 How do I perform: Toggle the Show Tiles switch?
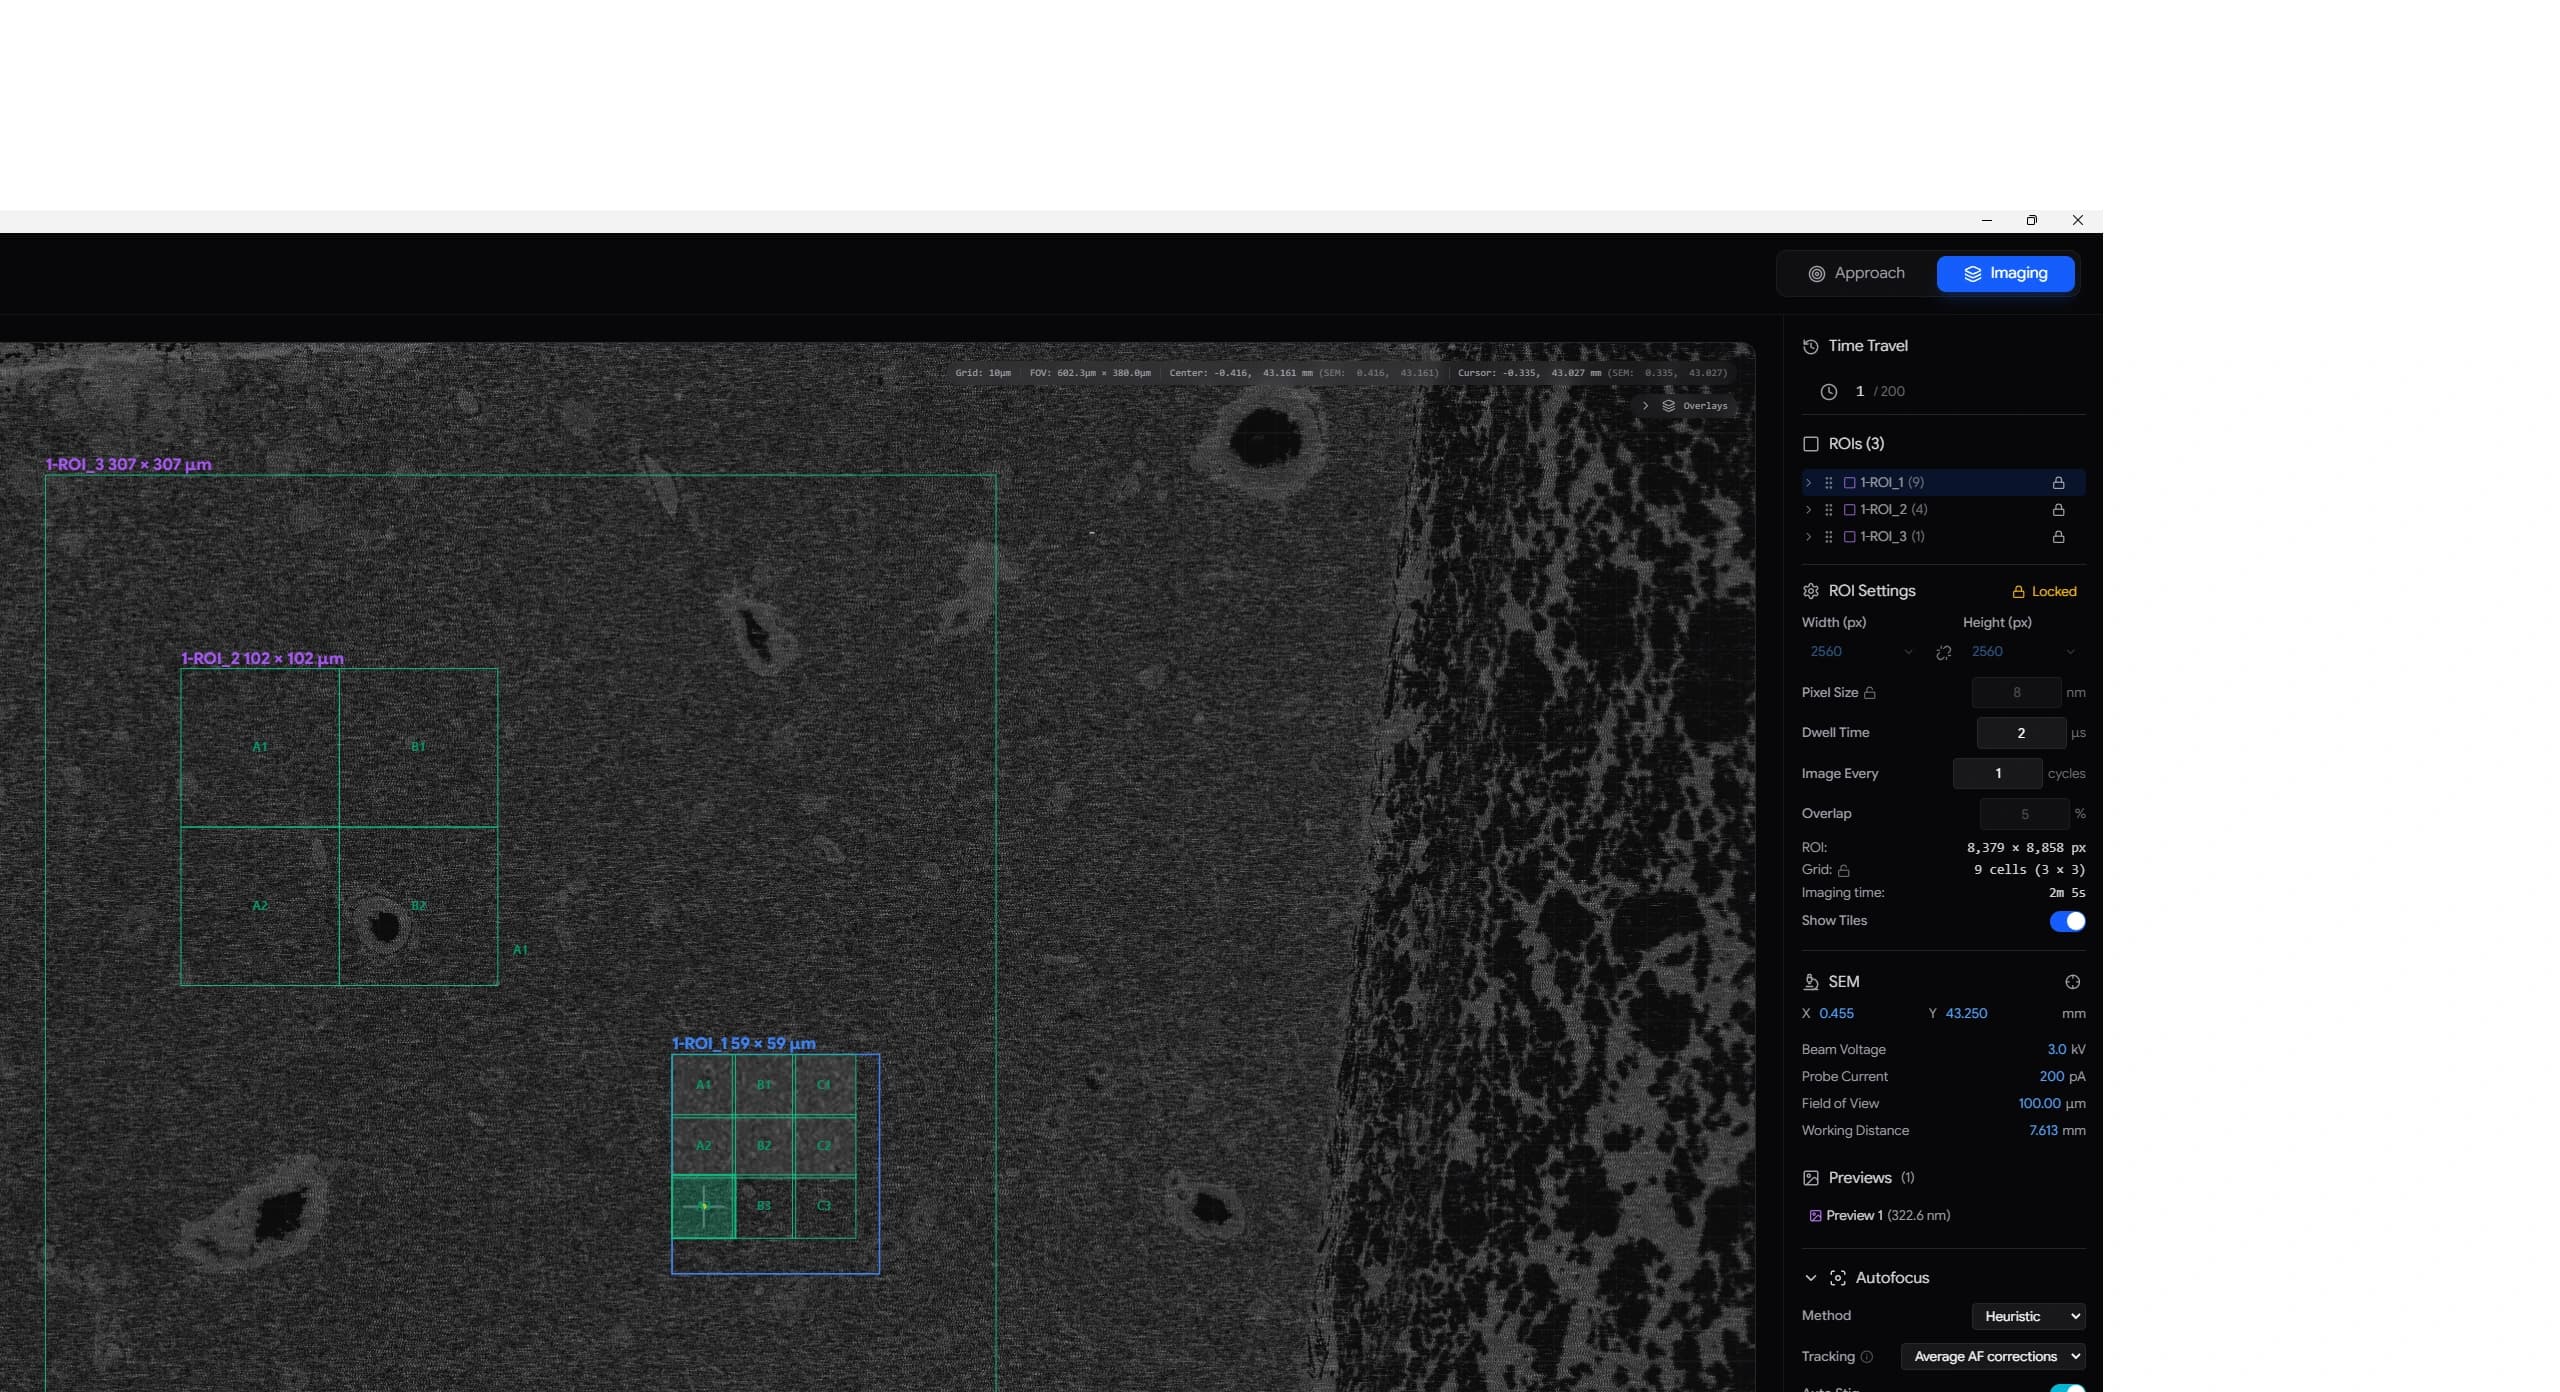click(2066, 921)
